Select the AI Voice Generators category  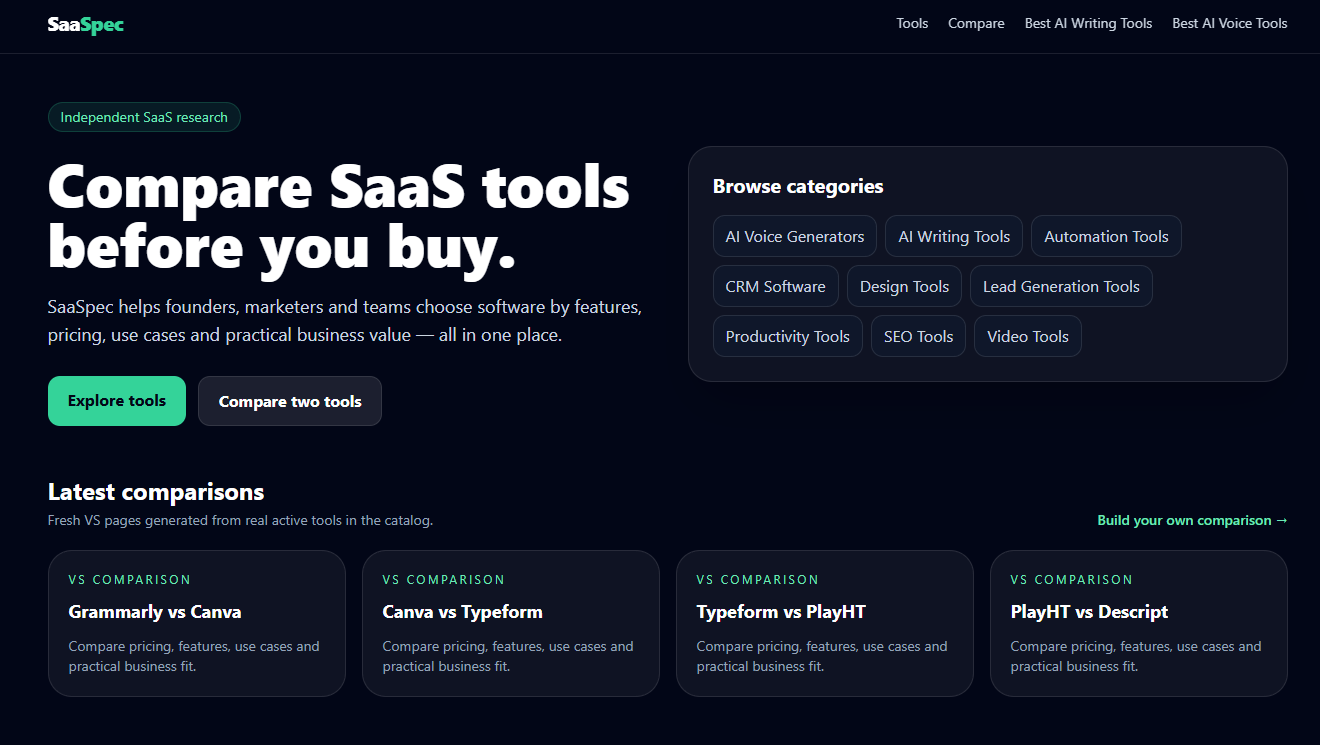coord(795,236)
